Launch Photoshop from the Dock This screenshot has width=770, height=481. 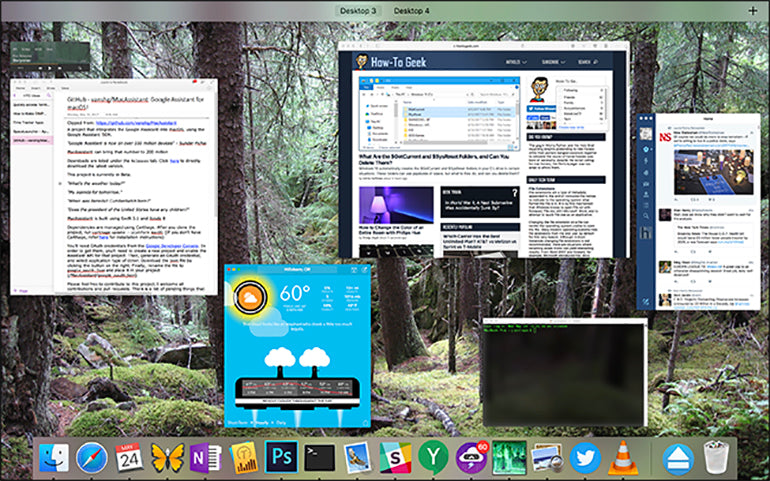[x=281, y=458]
